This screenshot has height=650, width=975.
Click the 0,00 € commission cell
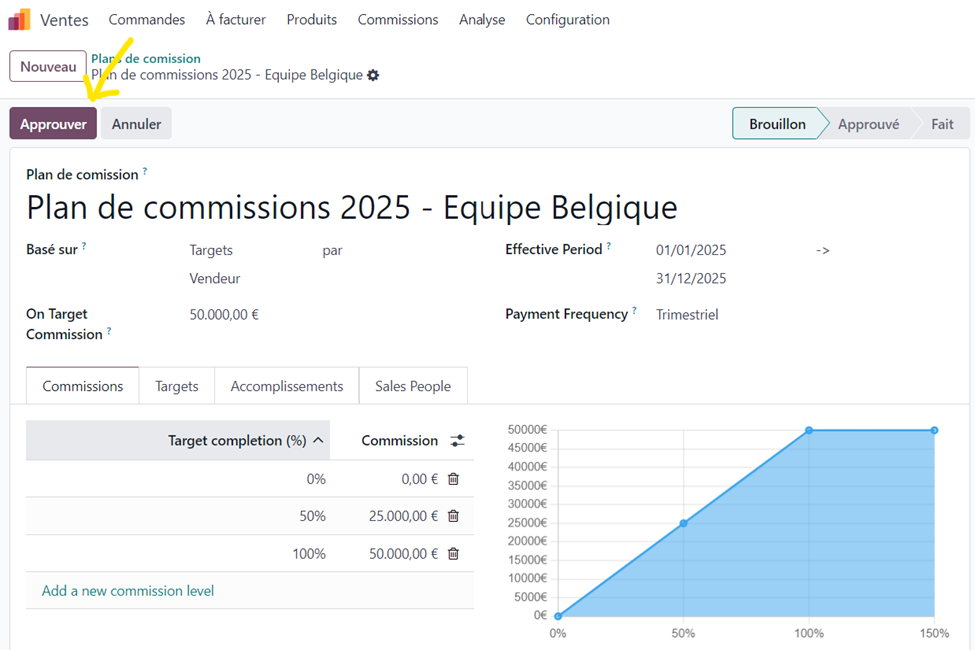(419, 479)
